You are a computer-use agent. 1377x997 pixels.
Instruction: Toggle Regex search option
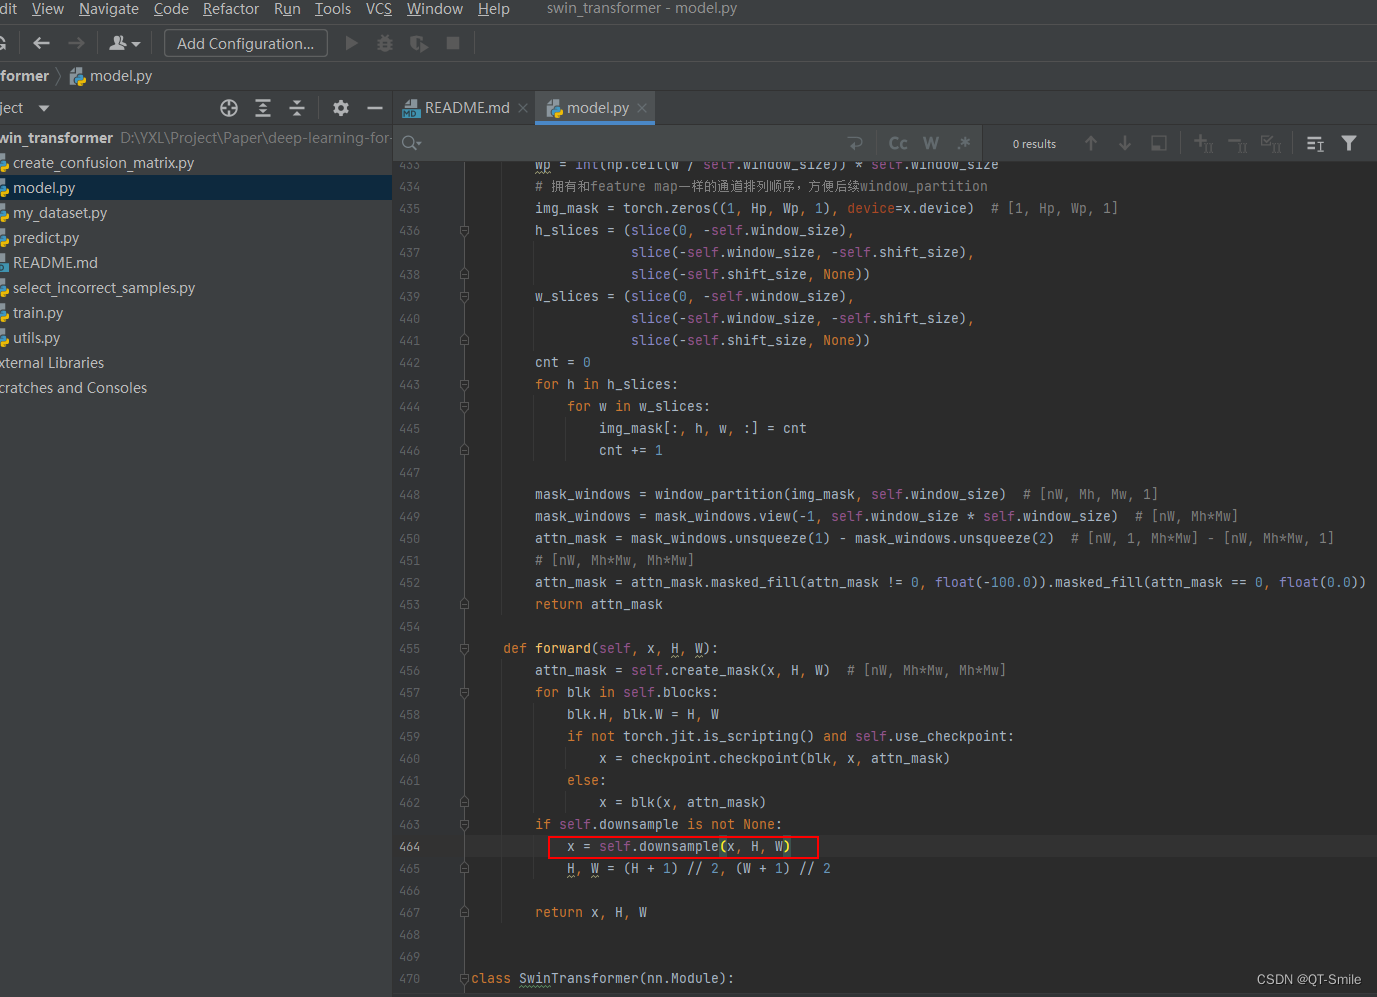pyautogui.click(x=964, y=143)
